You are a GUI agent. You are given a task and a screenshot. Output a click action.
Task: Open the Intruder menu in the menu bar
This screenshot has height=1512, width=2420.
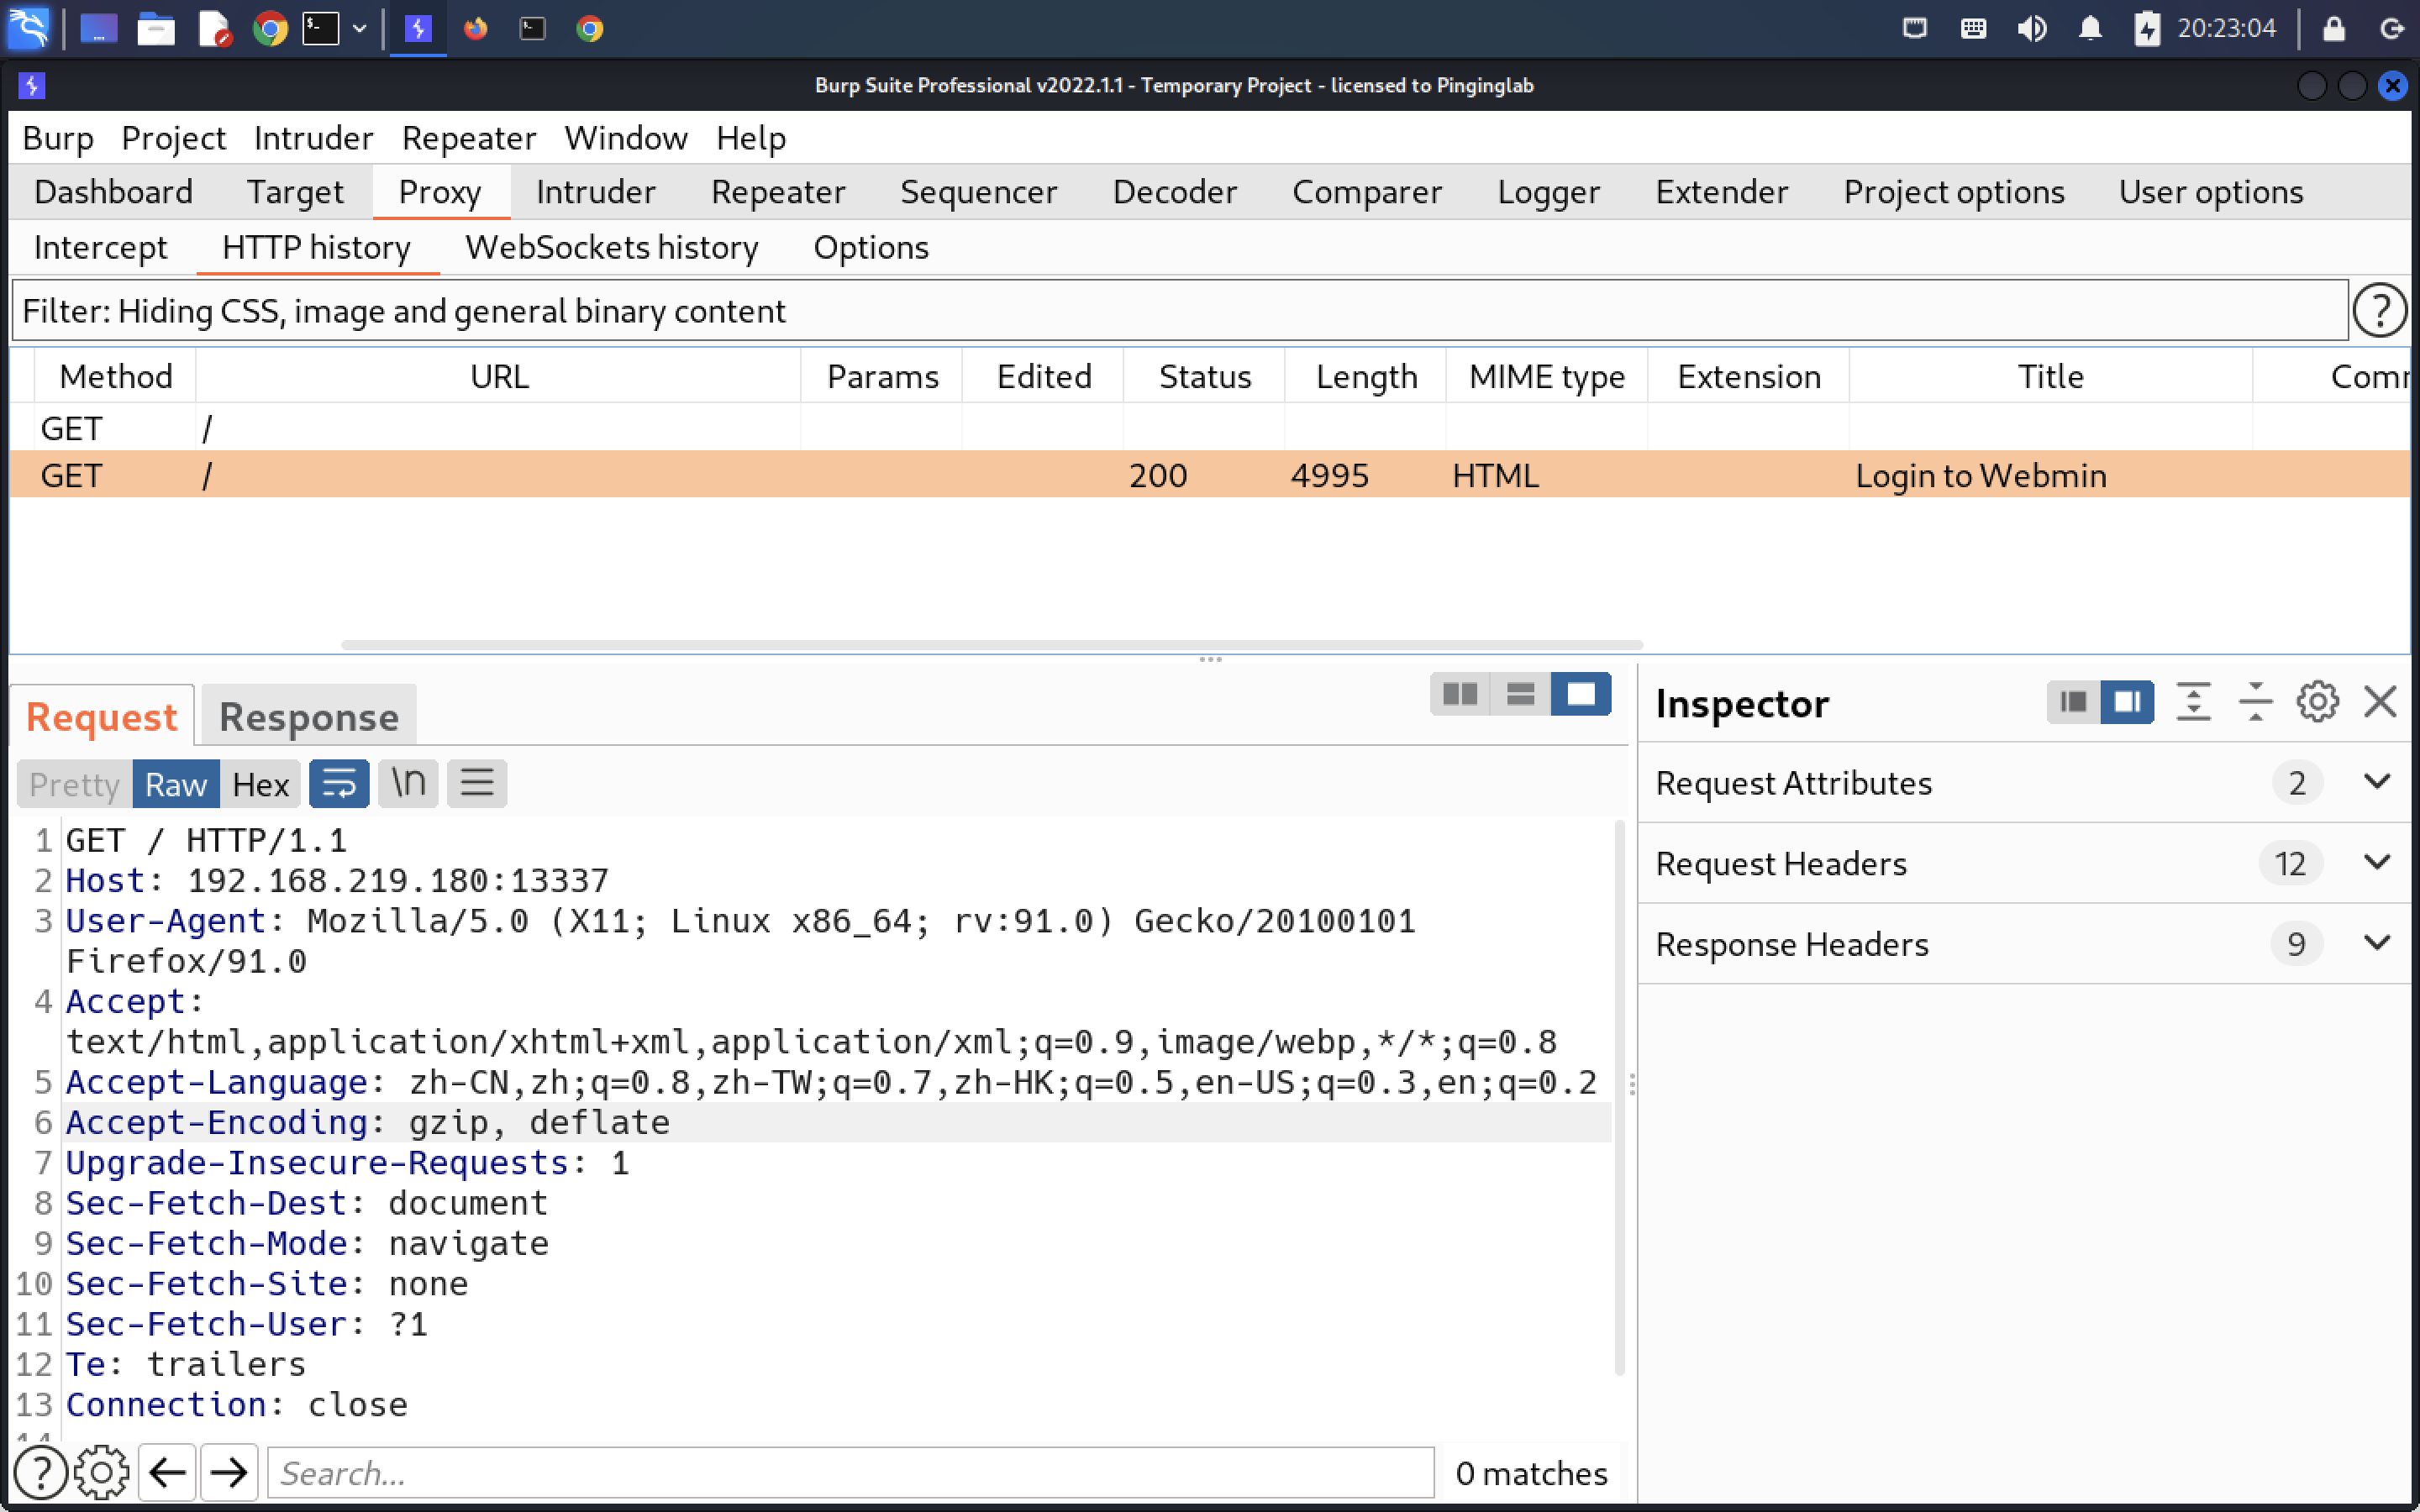coord(313,138)
